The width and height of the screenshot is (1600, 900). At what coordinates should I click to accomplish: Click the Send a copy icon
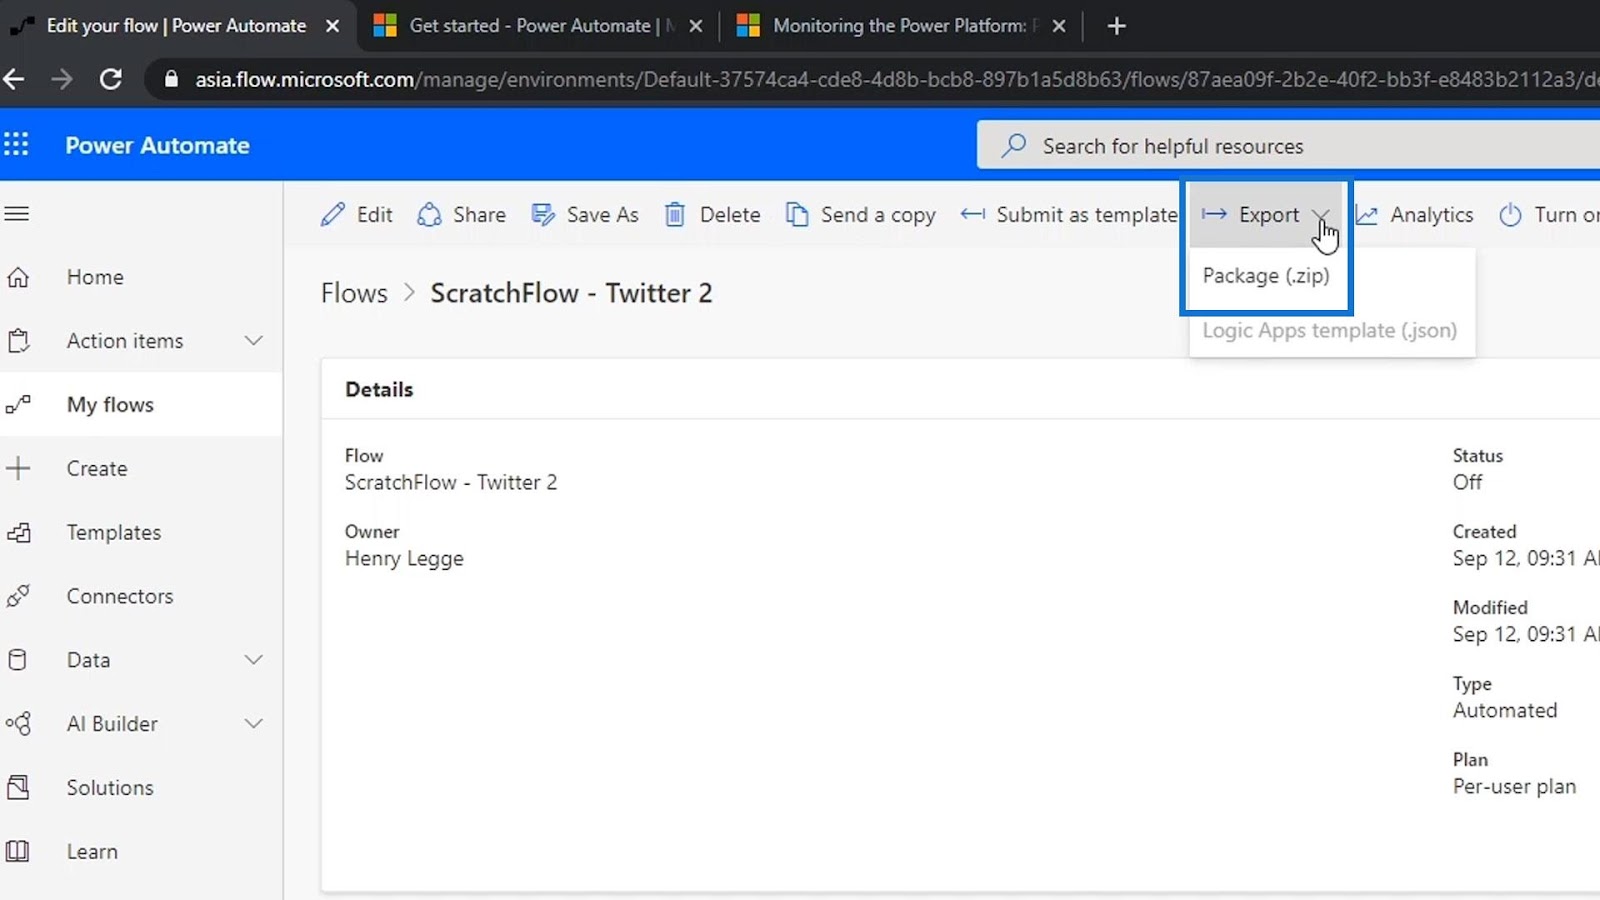point(797,215)
